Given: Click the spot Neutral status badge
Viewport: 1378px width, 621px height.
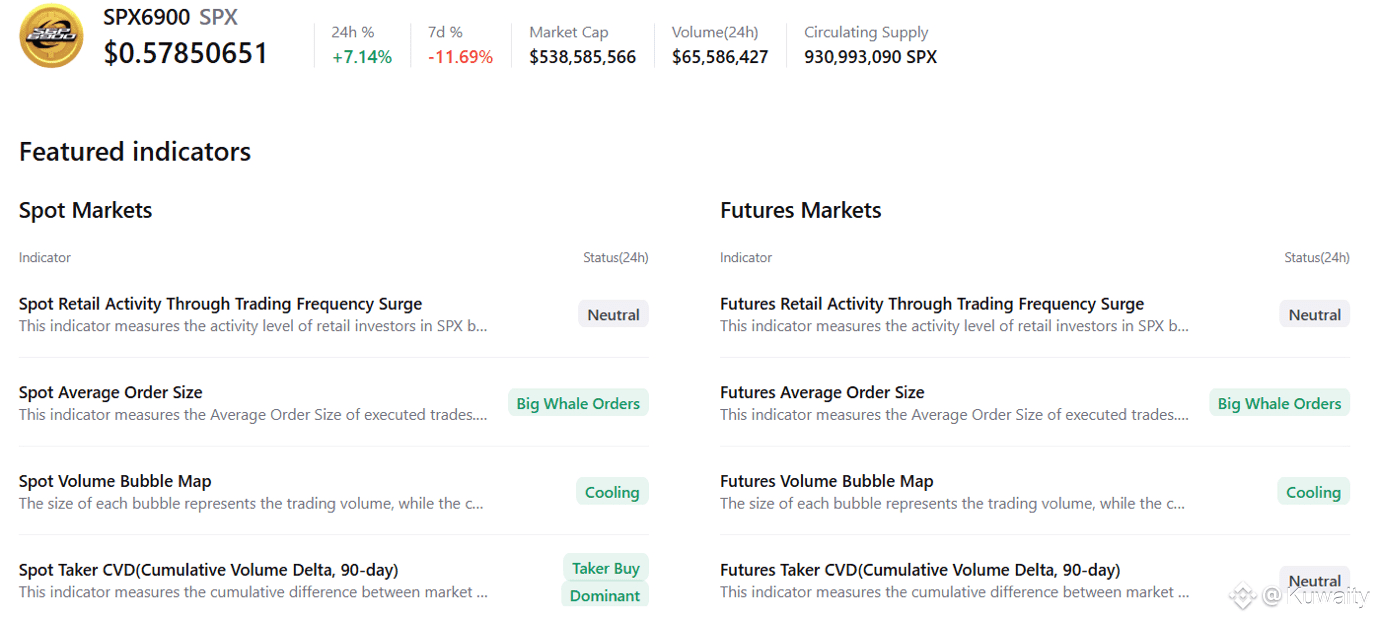Looking at the screenshot, I should point(613,315).
